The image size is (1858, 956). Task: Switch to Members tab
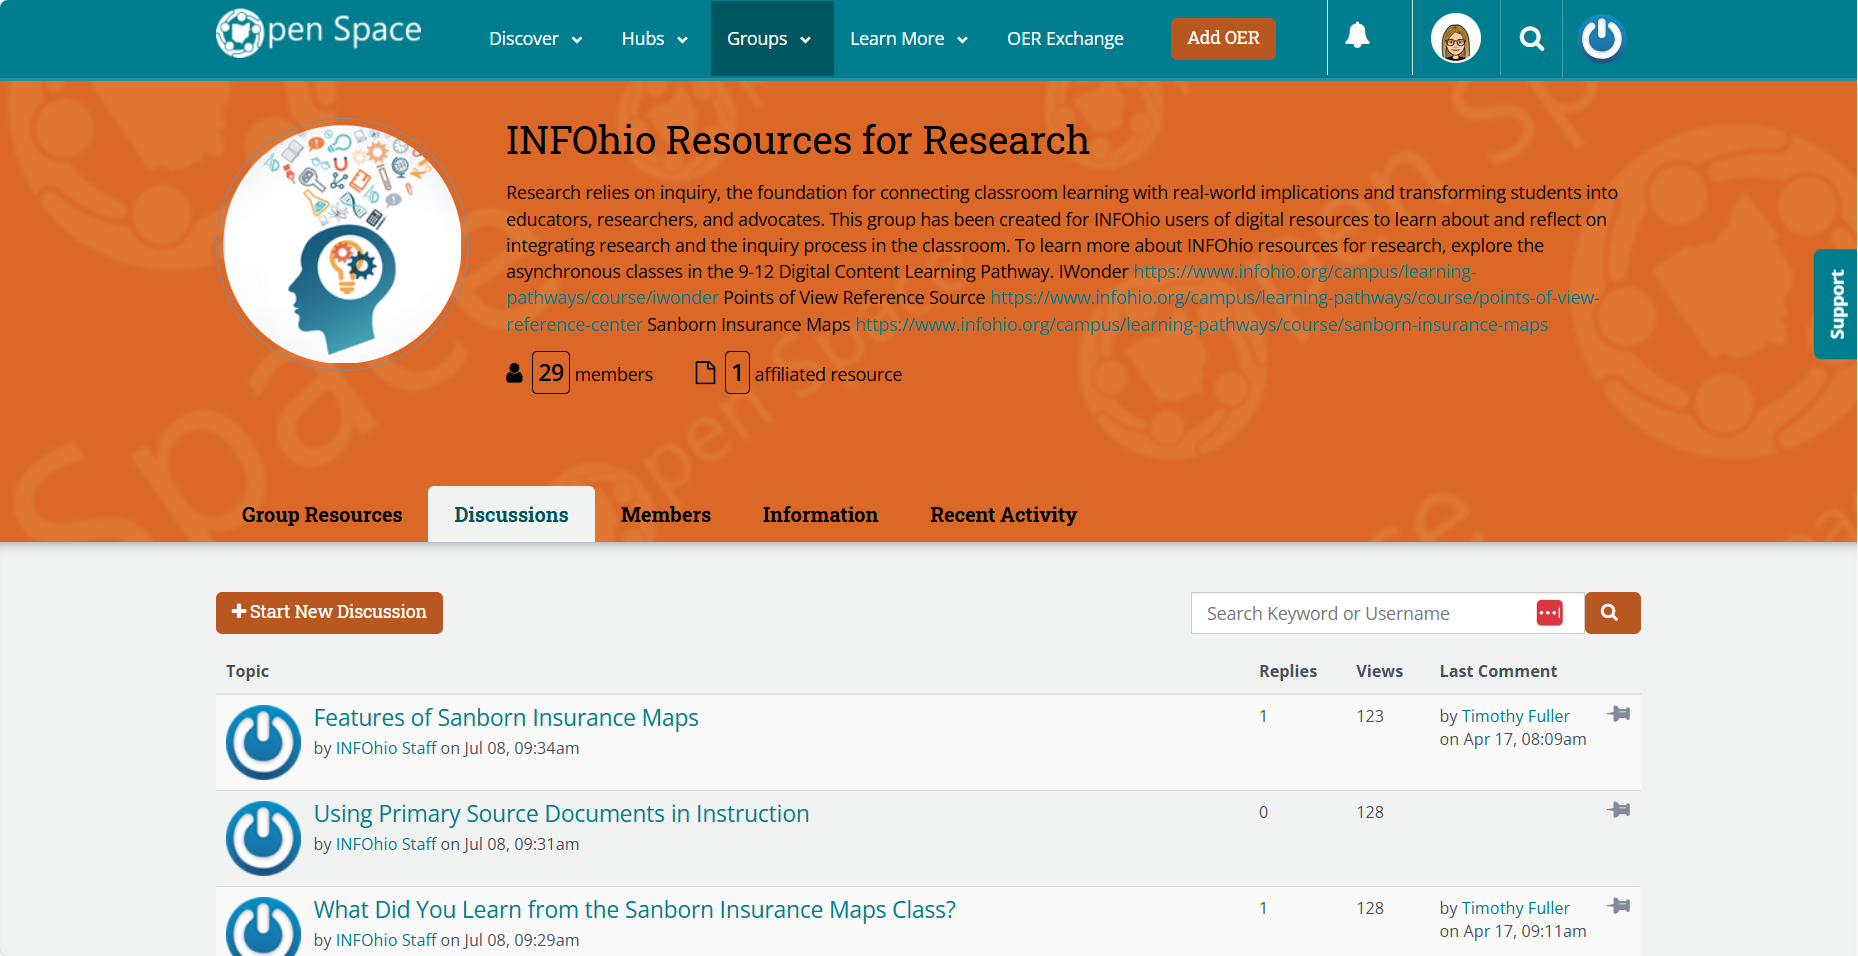coord(666,515)
